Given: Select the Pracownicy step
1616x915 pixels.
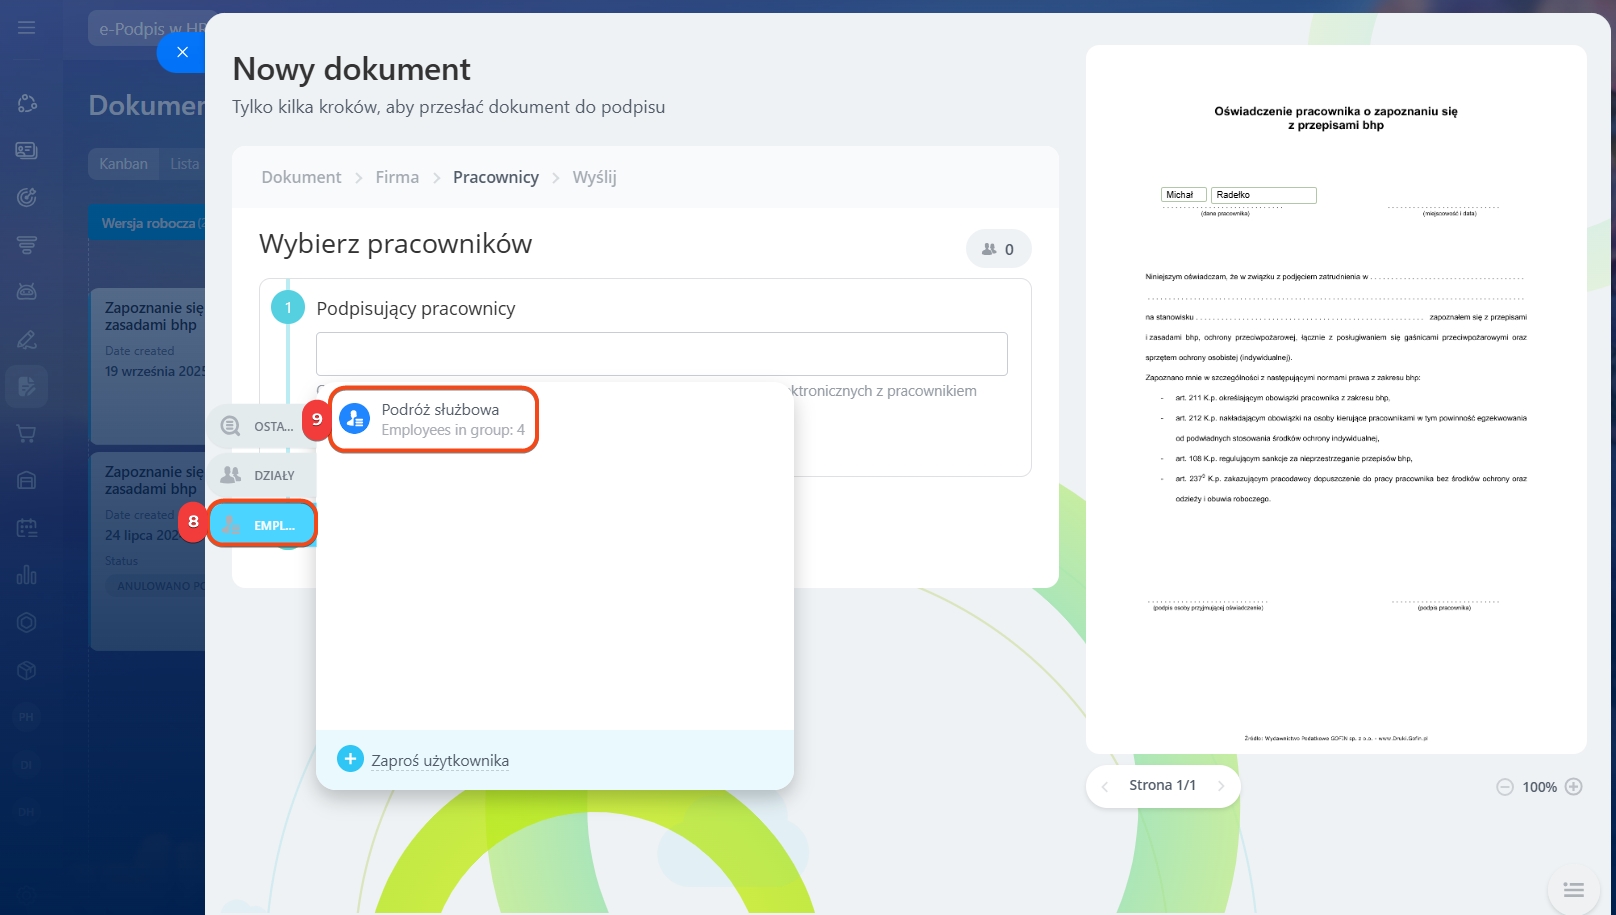Looking at the screenshot, I should [496, 177].
